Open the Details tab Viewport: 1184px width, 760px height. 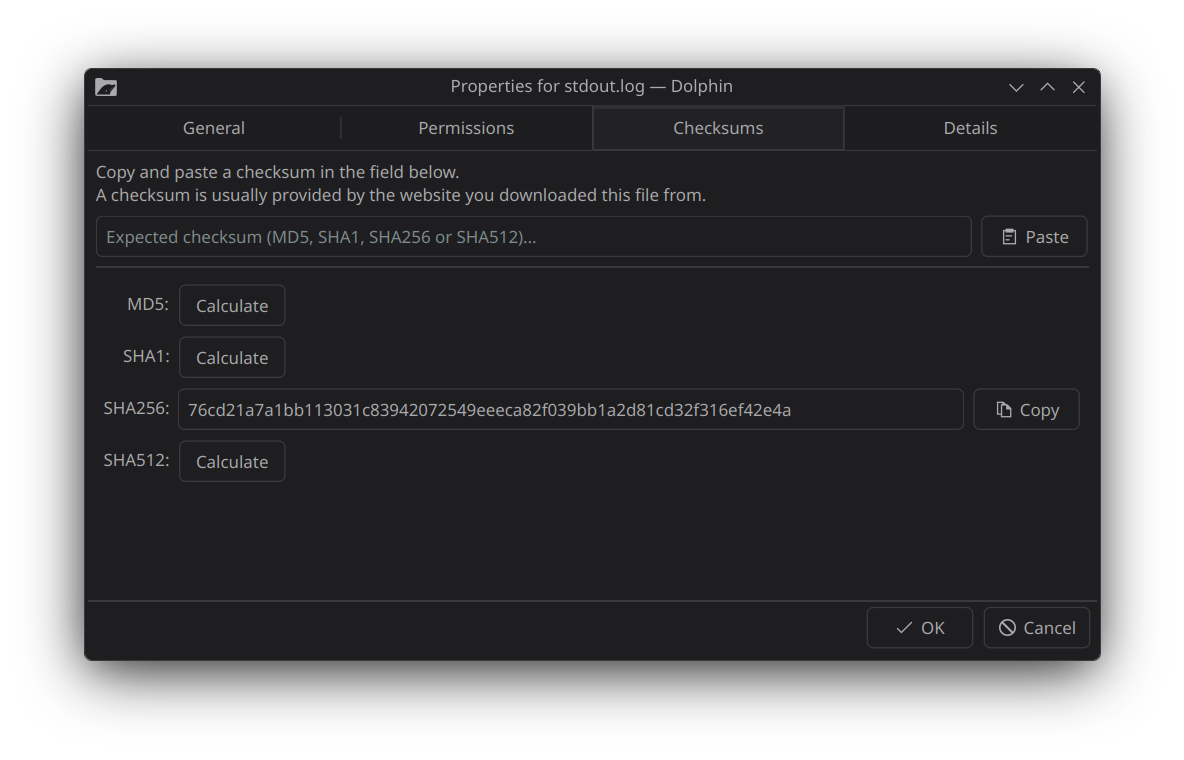970,128
